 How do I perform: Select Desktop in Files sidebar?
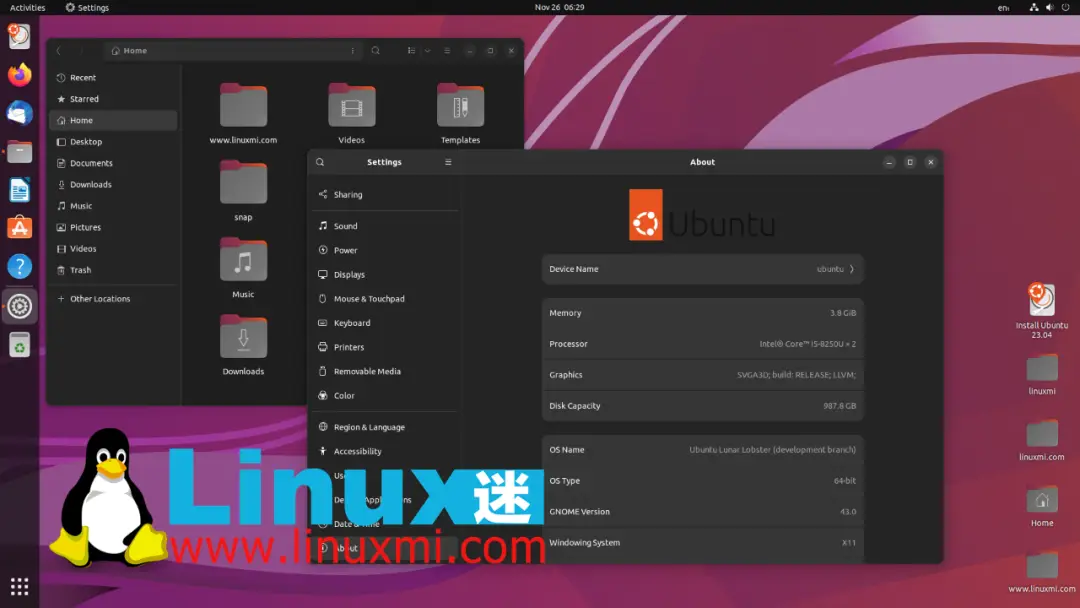[x=114, y=142]
